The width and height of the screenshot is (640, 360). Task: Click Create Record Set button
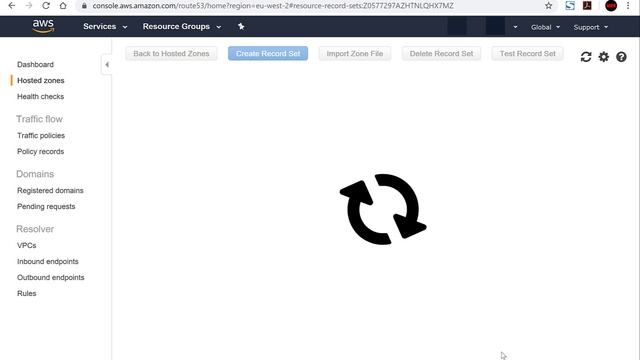point(268,53)
